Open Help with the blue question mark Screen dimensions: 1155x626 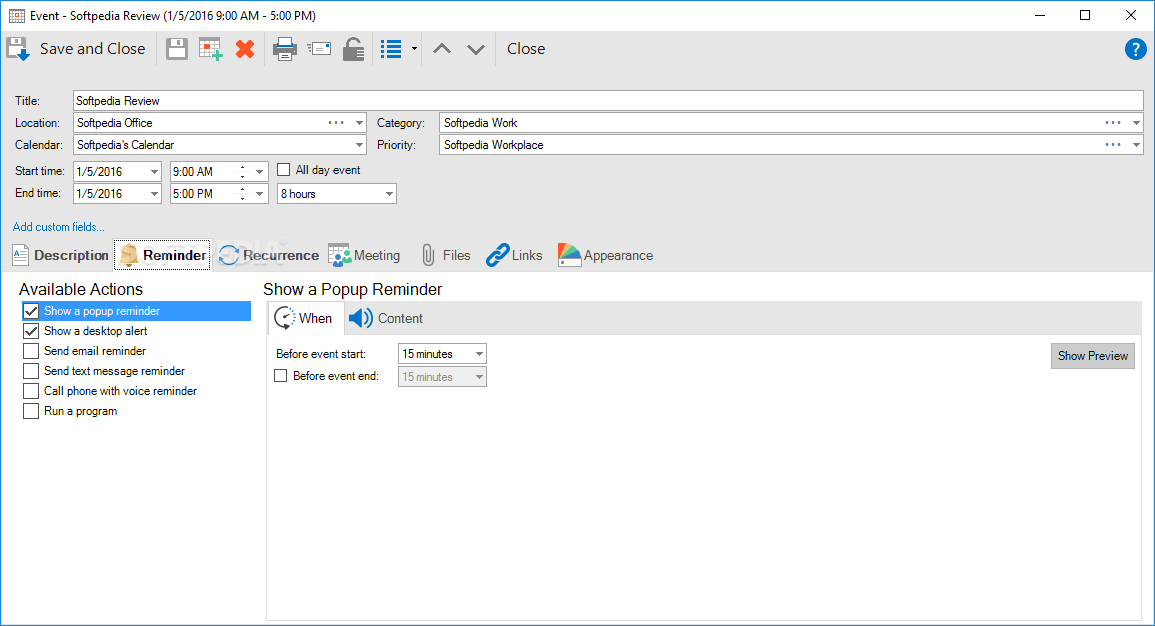(x=1135, y=49)
